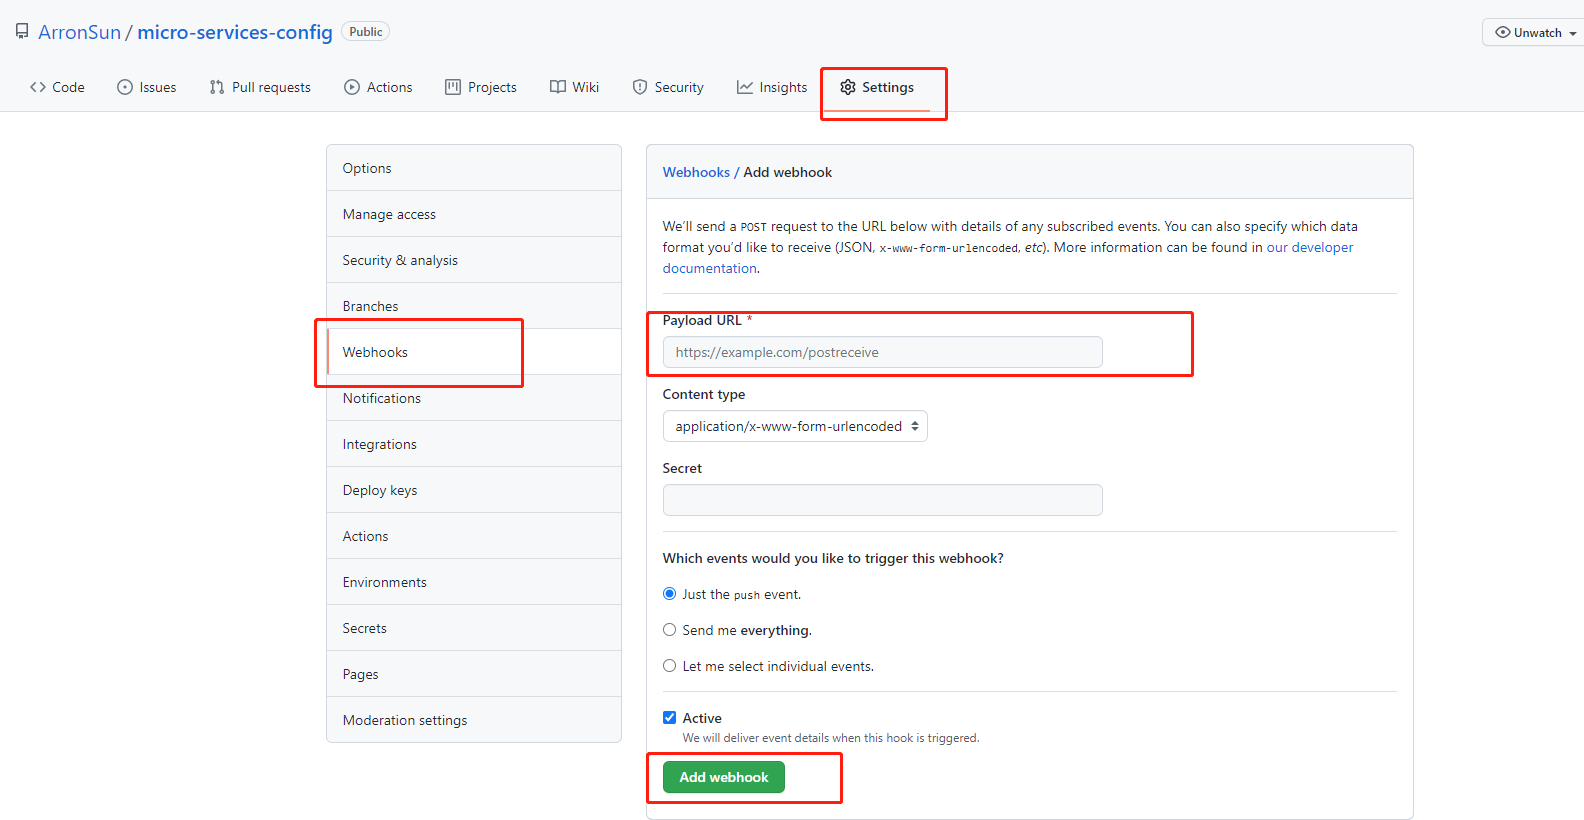The width and height of the screenshot is (1584, 820).
Task: Select Moderation settings in the sidebar
Action: click(474, 720)
